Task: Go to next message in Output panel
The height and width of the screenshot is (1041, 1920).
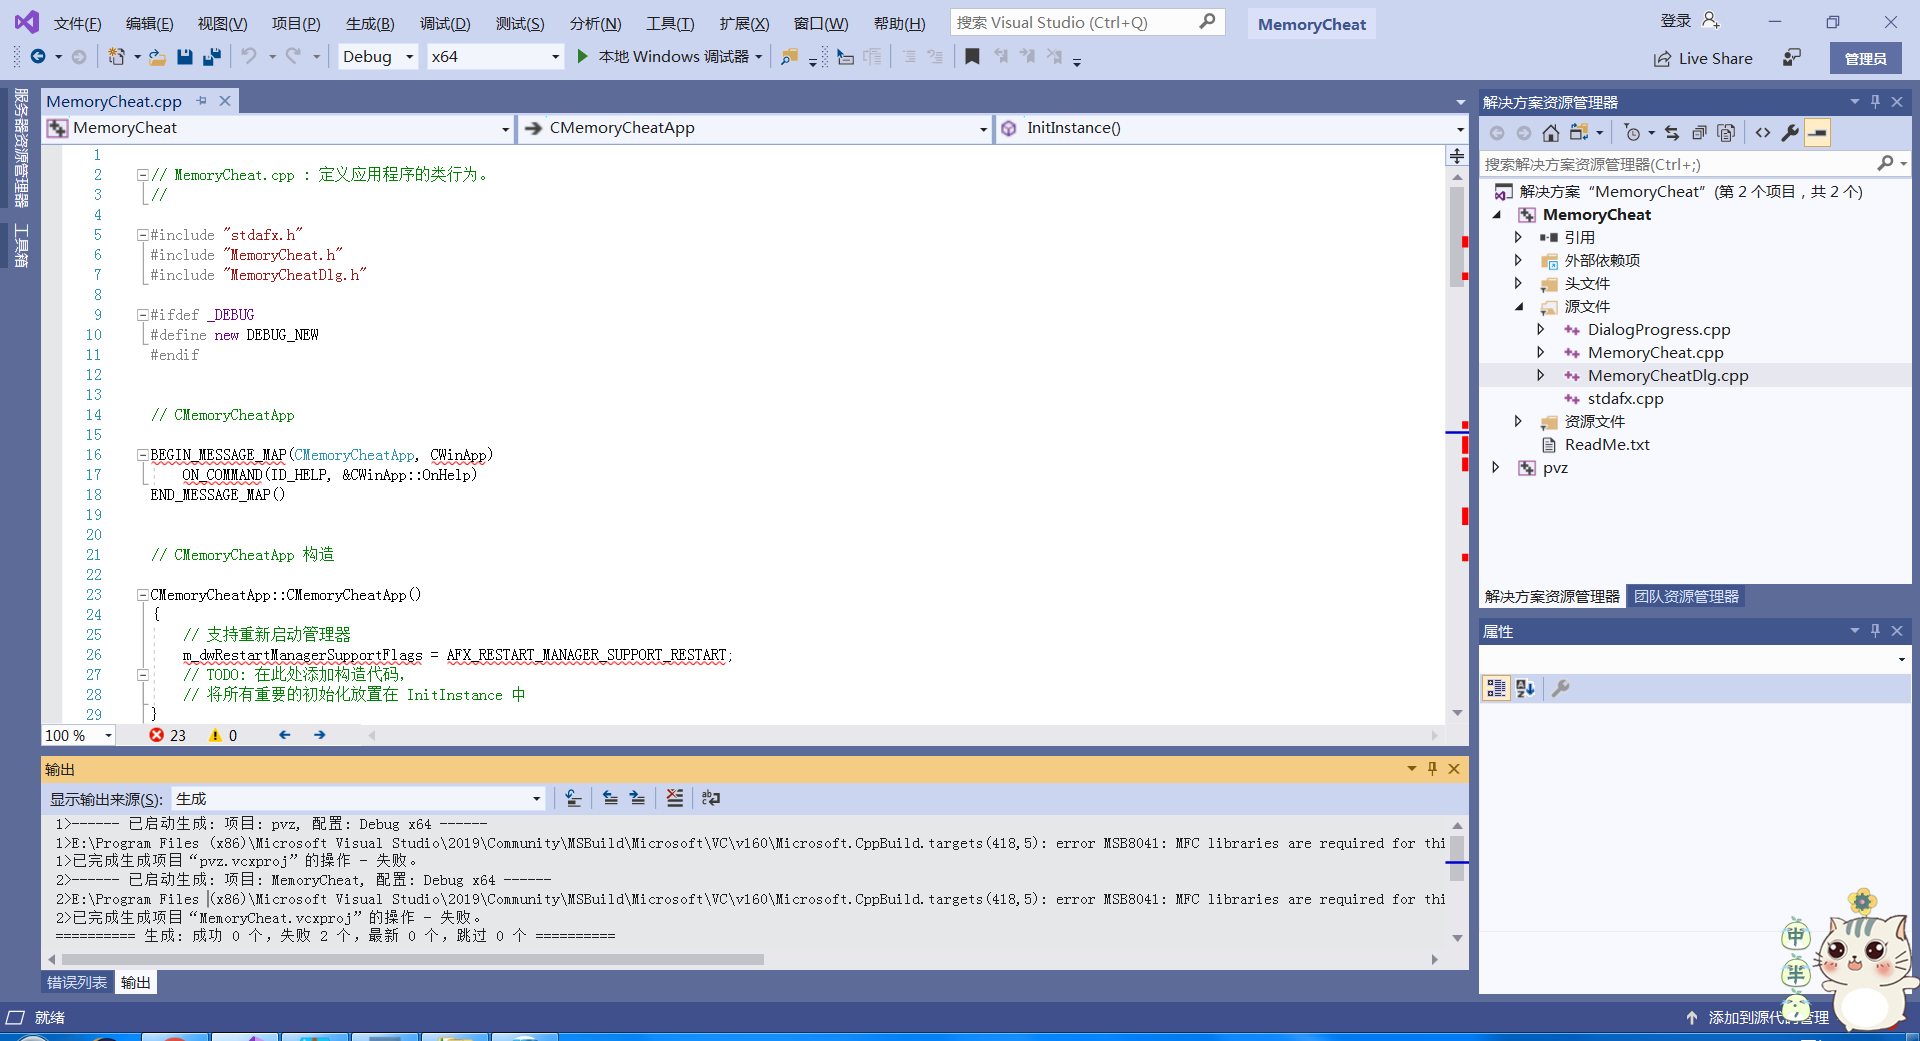Action: point(637,798)
